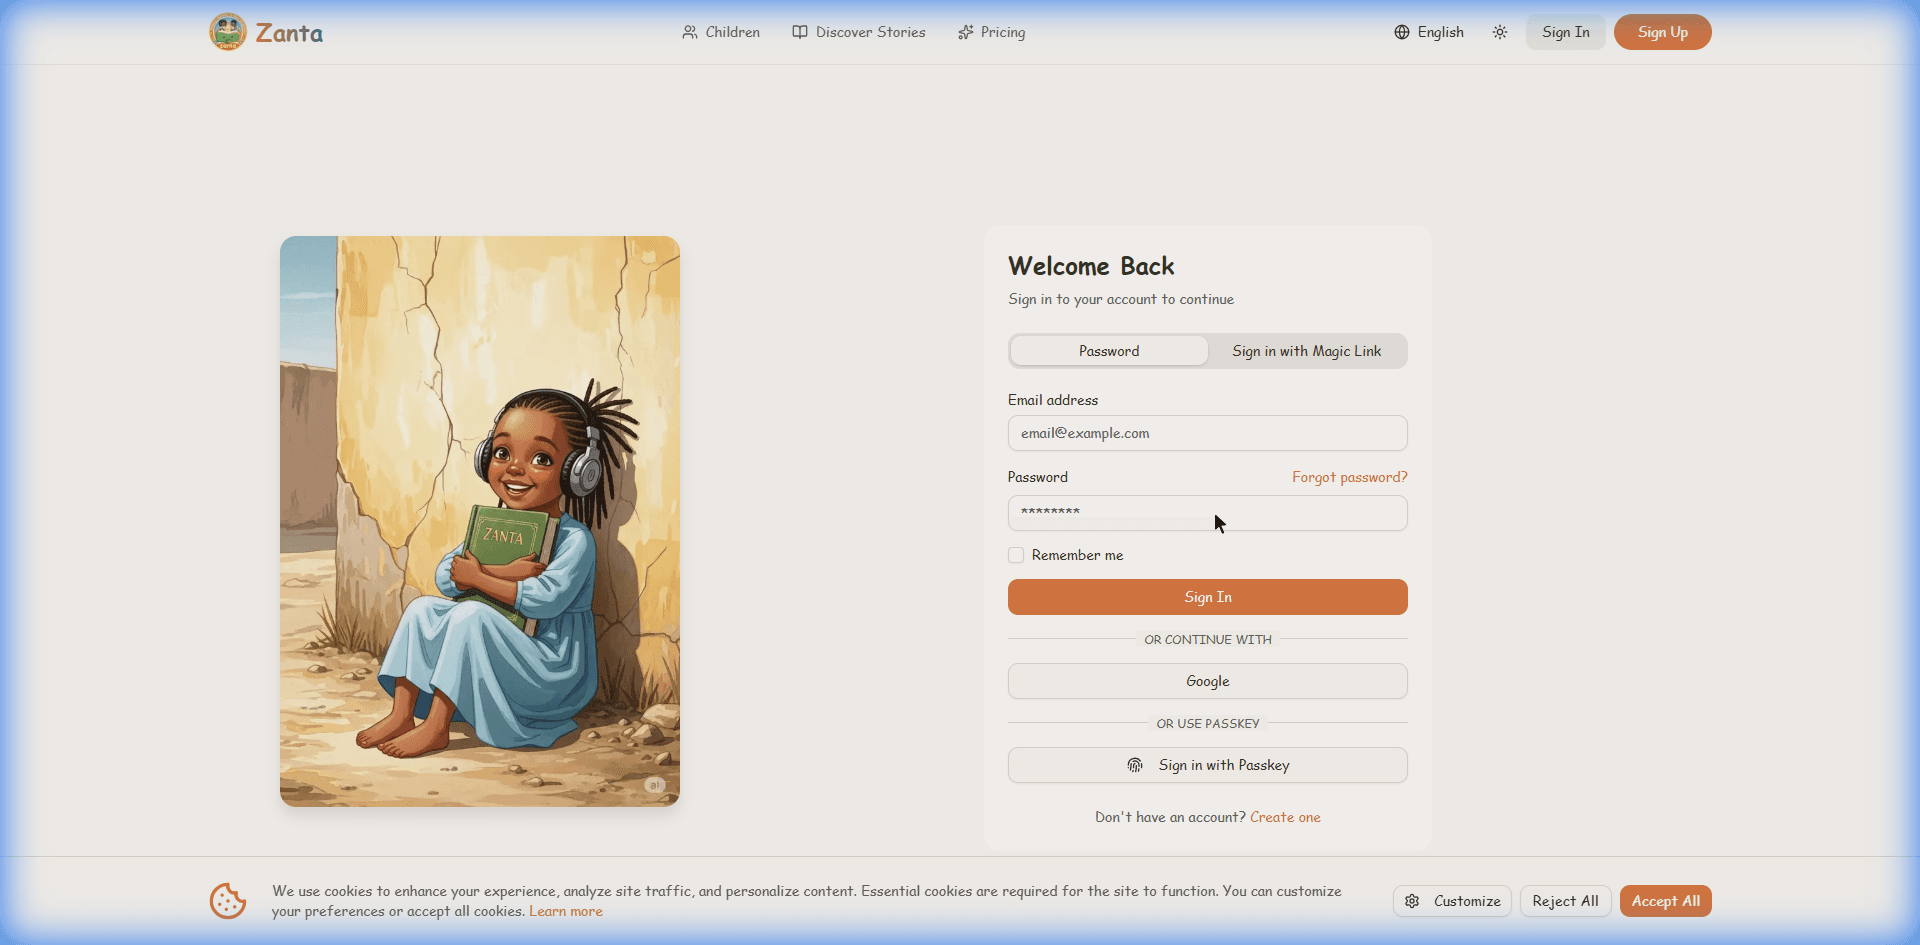Toggle the light/dark theme sun icon
This screenshot has width=1920, height=945.
(1500, 32)
